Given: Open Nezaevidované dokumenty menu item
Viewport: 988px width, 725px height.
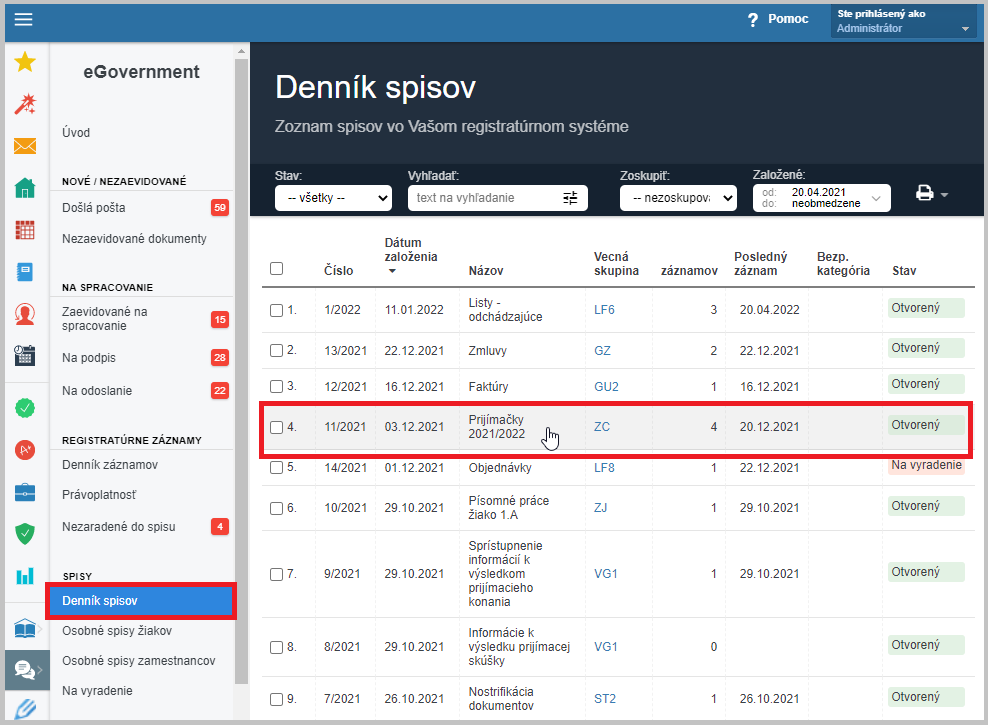Looking at the screenshot, I should pyautogui.click(x=134, y=238).
